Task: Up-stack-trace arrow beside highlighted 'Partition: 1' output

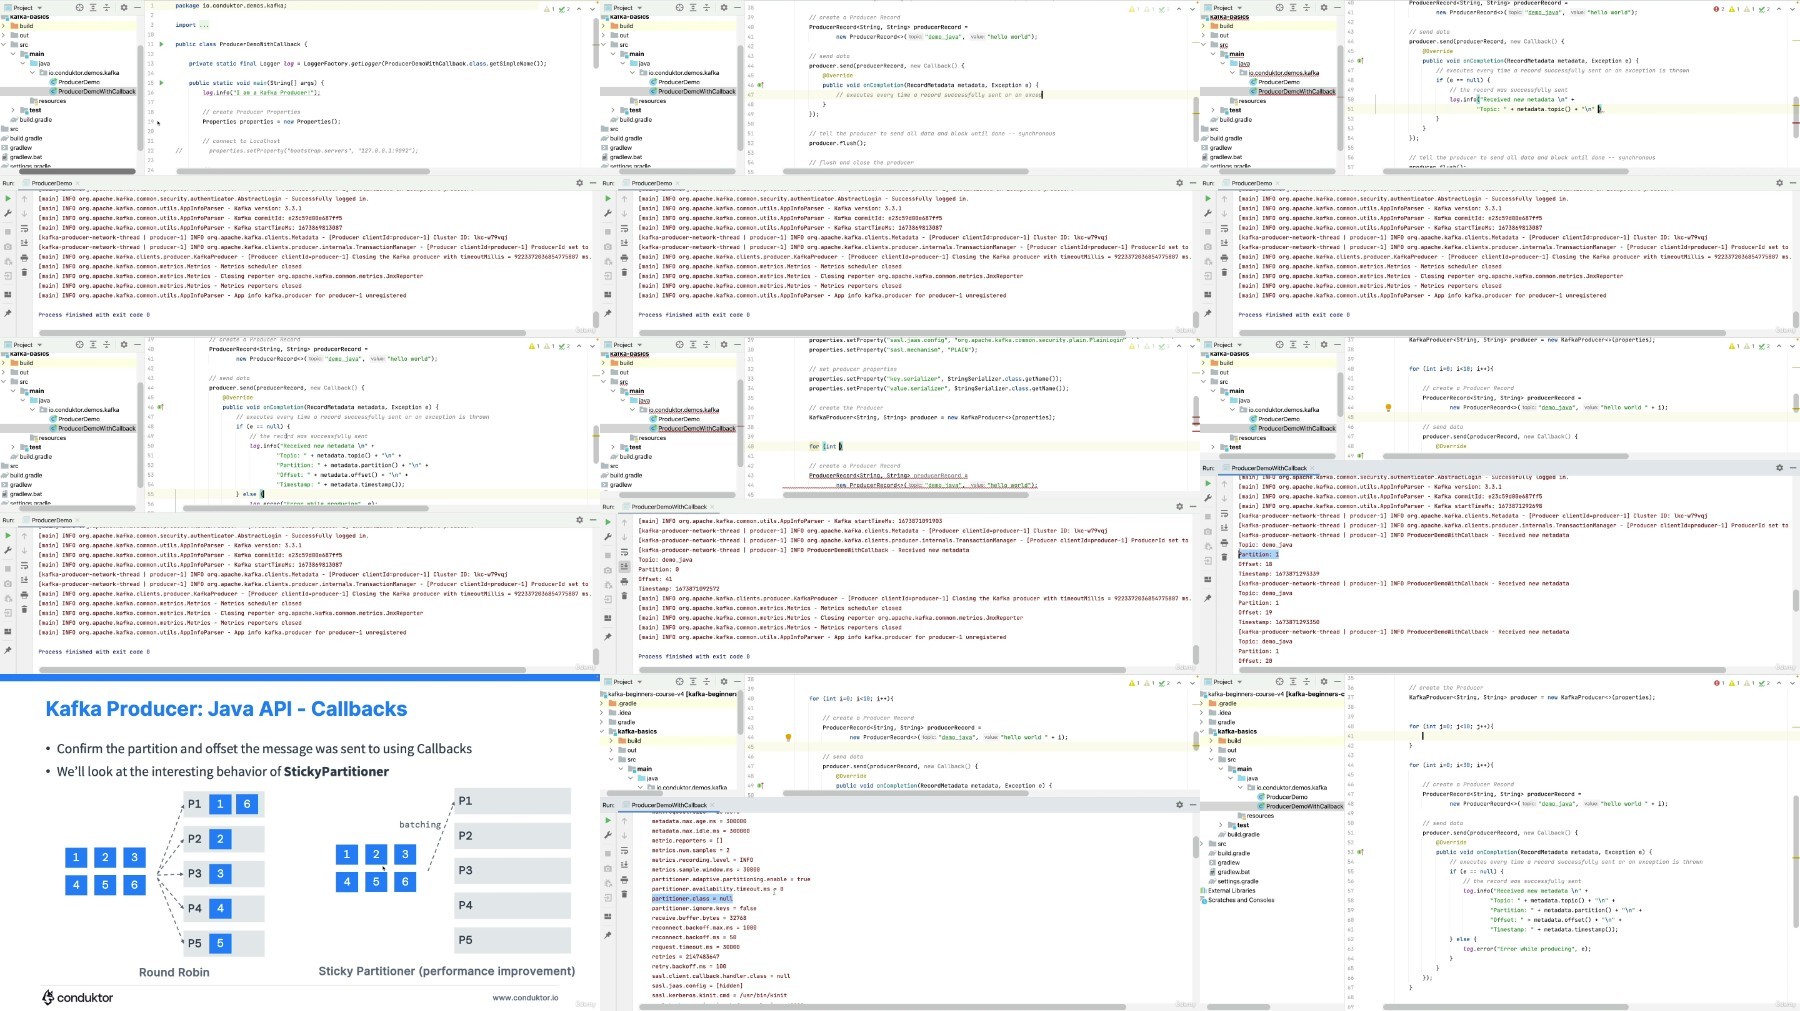Action: (1224, 483)
